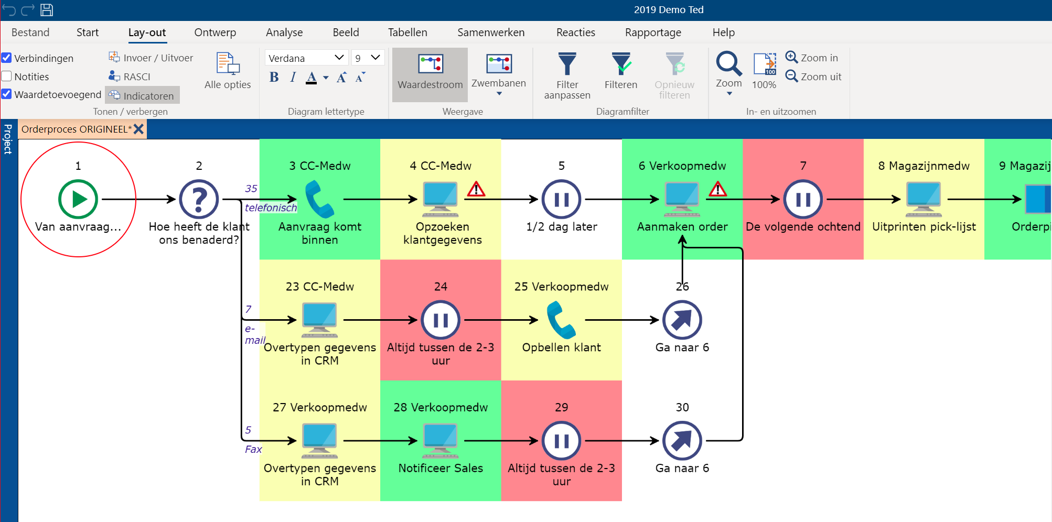Switch to the Start ribbon tab
1052x522 pixels.
pyautogui.click(x=87, y=32)
